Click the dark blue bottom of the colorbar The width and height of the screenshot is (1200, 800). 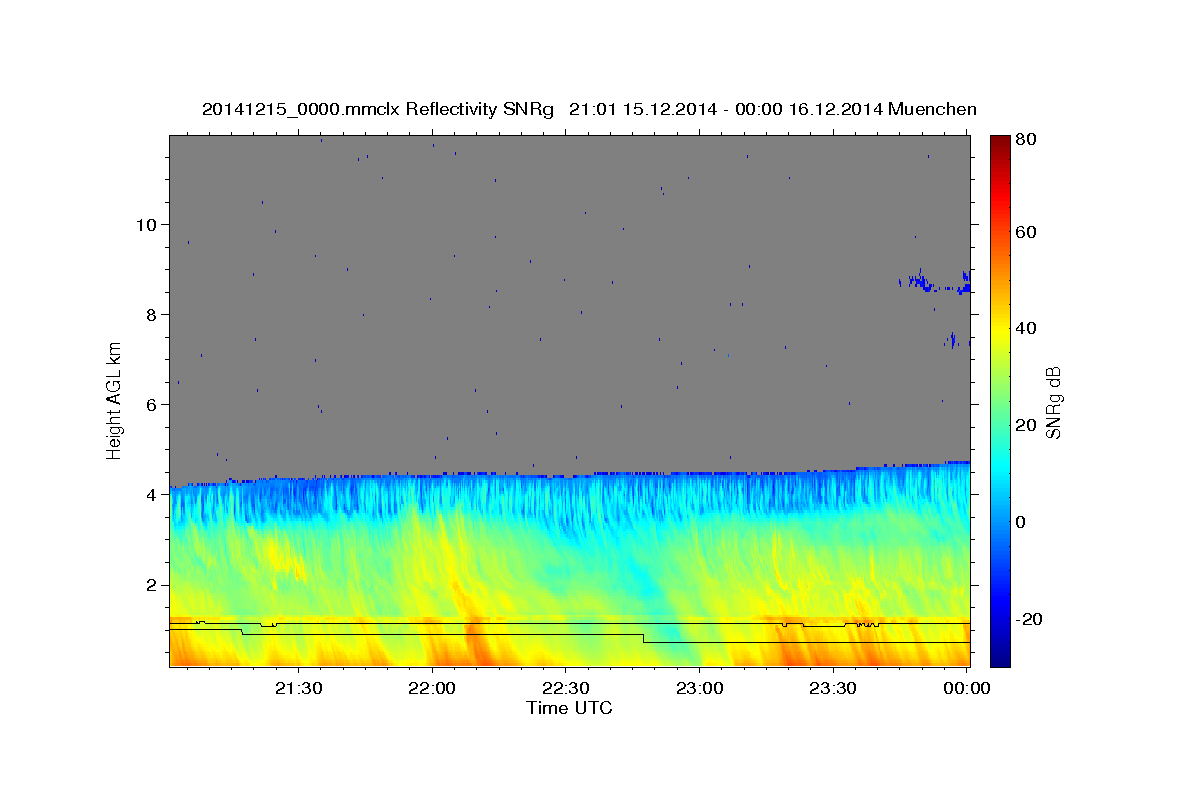click(1000, 658)
